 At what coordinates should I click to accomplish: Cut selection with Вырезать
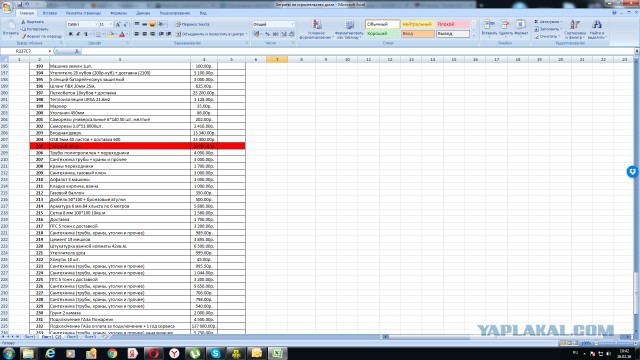click(x=33, y=22)
